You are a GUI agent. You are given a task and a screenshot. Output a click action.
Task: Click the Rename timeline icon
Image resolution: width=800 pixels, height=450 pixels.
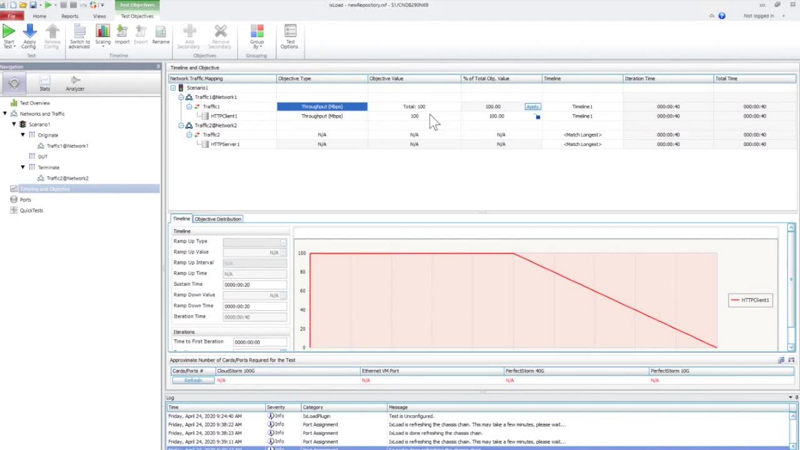point(160,31)
